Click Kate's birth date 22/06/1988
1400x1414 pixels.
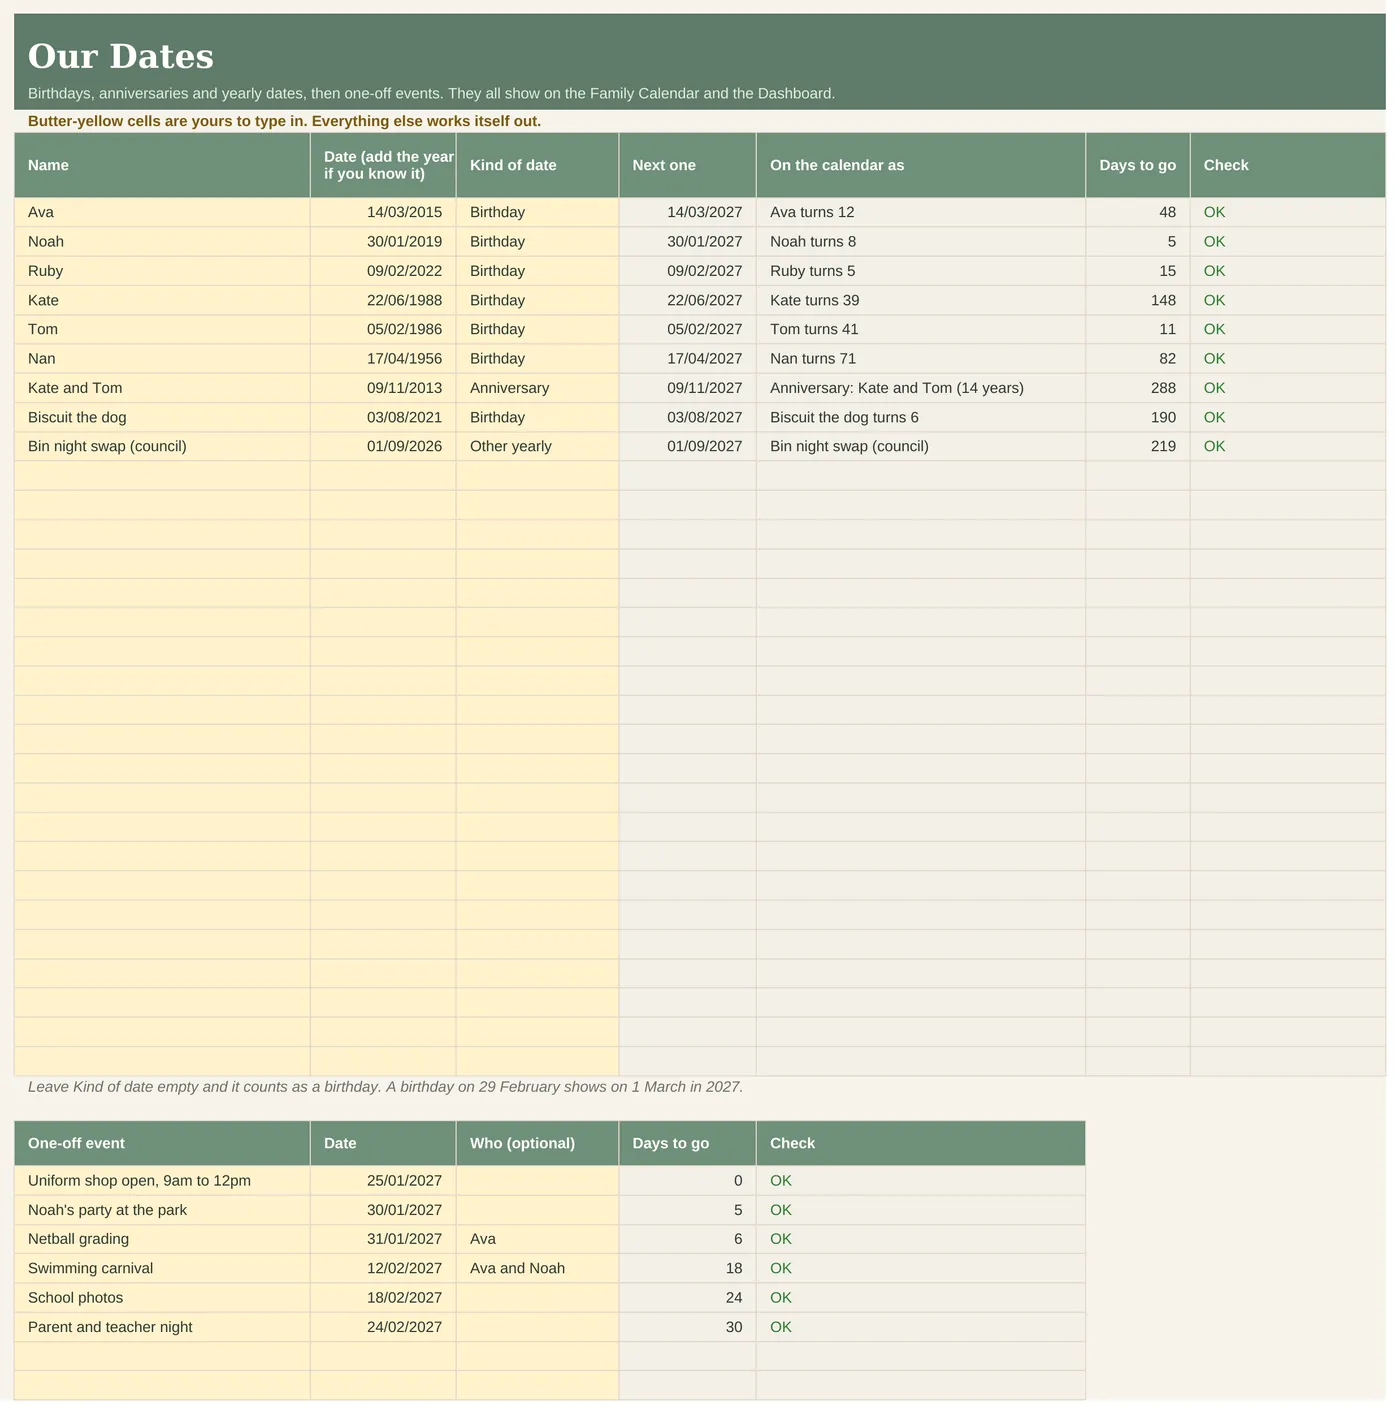coord(383,302)
